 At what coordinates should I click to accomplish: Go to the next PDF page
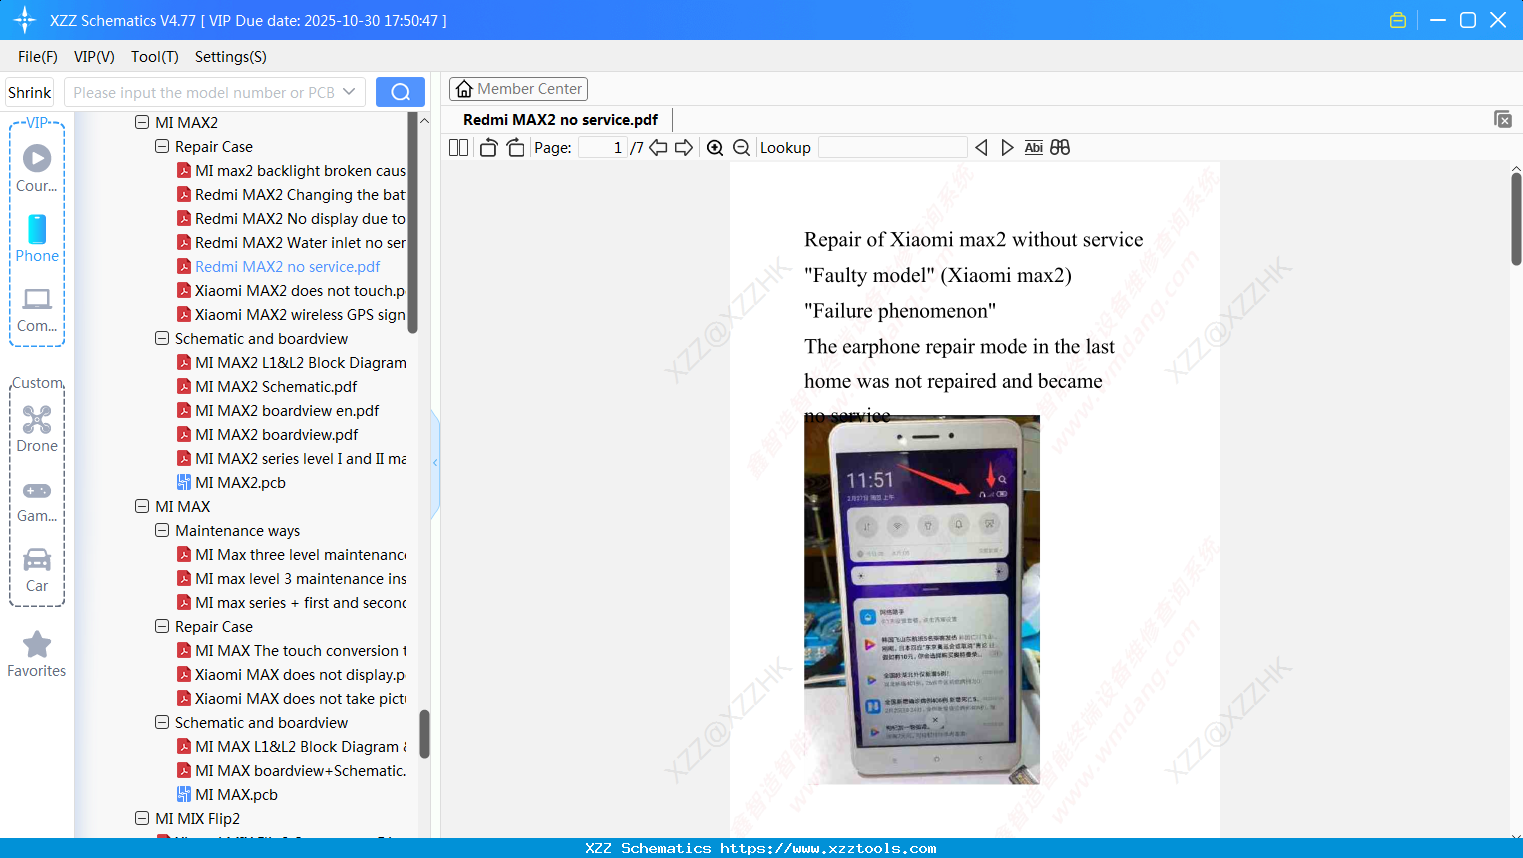coord(684,148)
